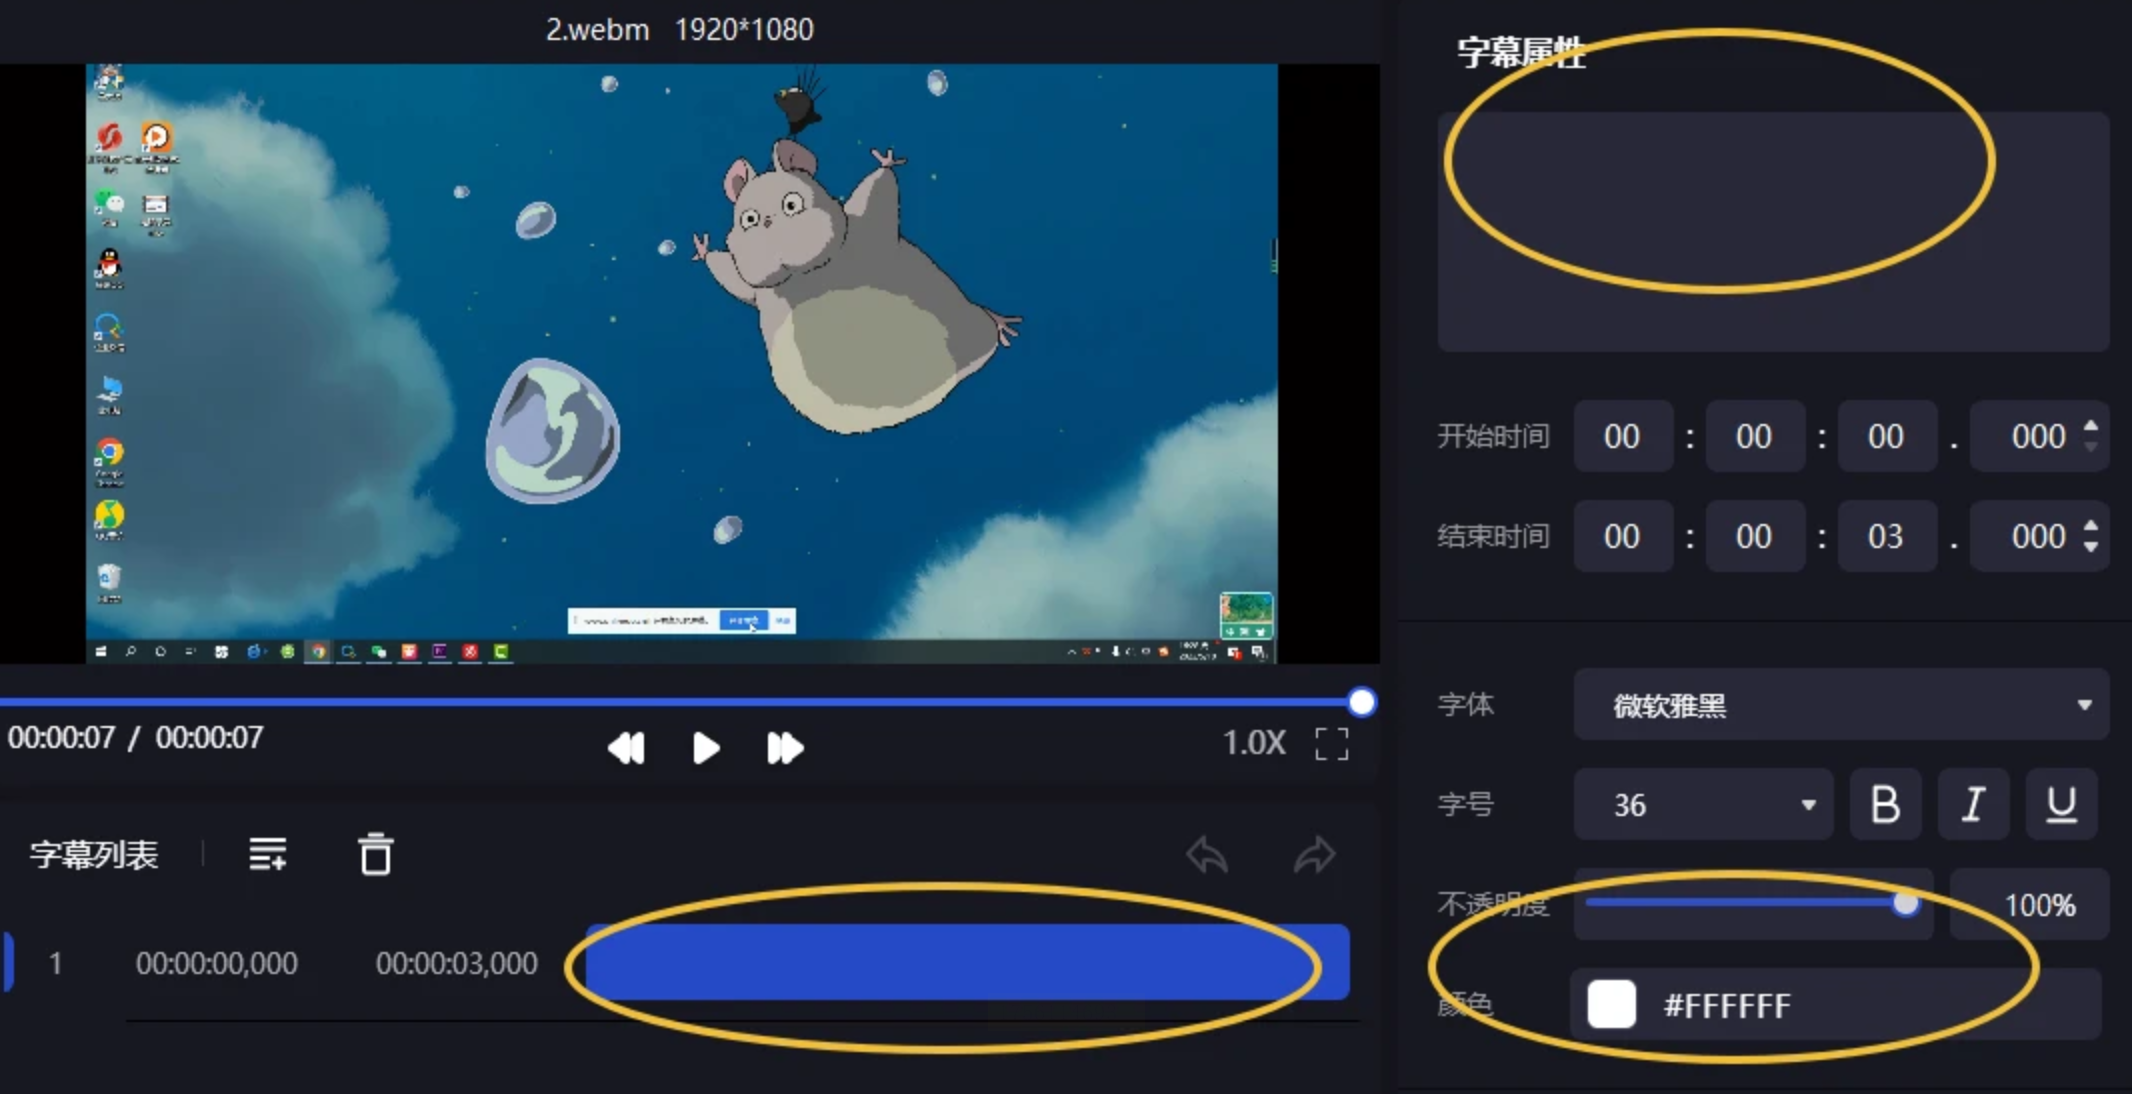This screenshot has height=1094, width=2132.
Task: Enter fullscreen preview mode
Action: click(x=1331, y=744)
